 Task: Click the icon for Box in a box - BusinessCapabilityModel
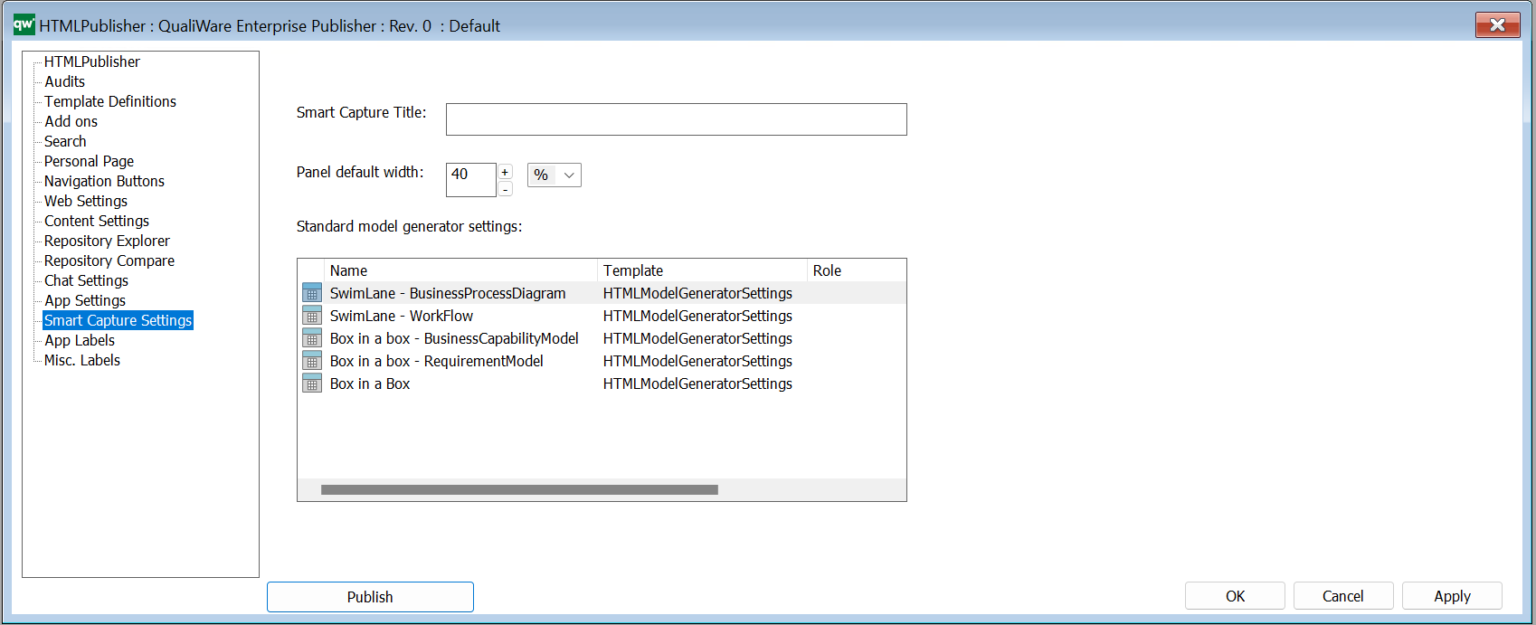click(311, 338)
